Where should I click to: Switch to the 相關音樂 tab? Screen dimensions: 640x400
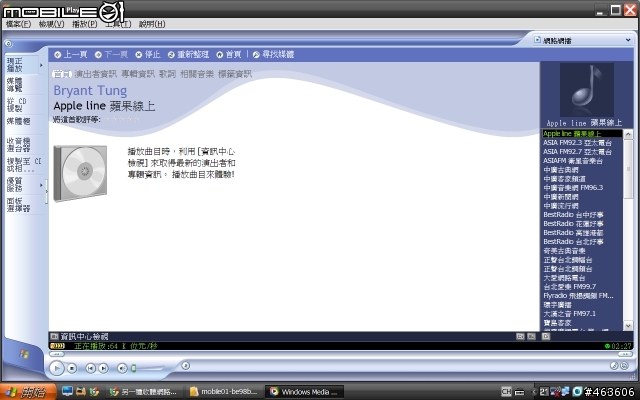click(197, 74)
